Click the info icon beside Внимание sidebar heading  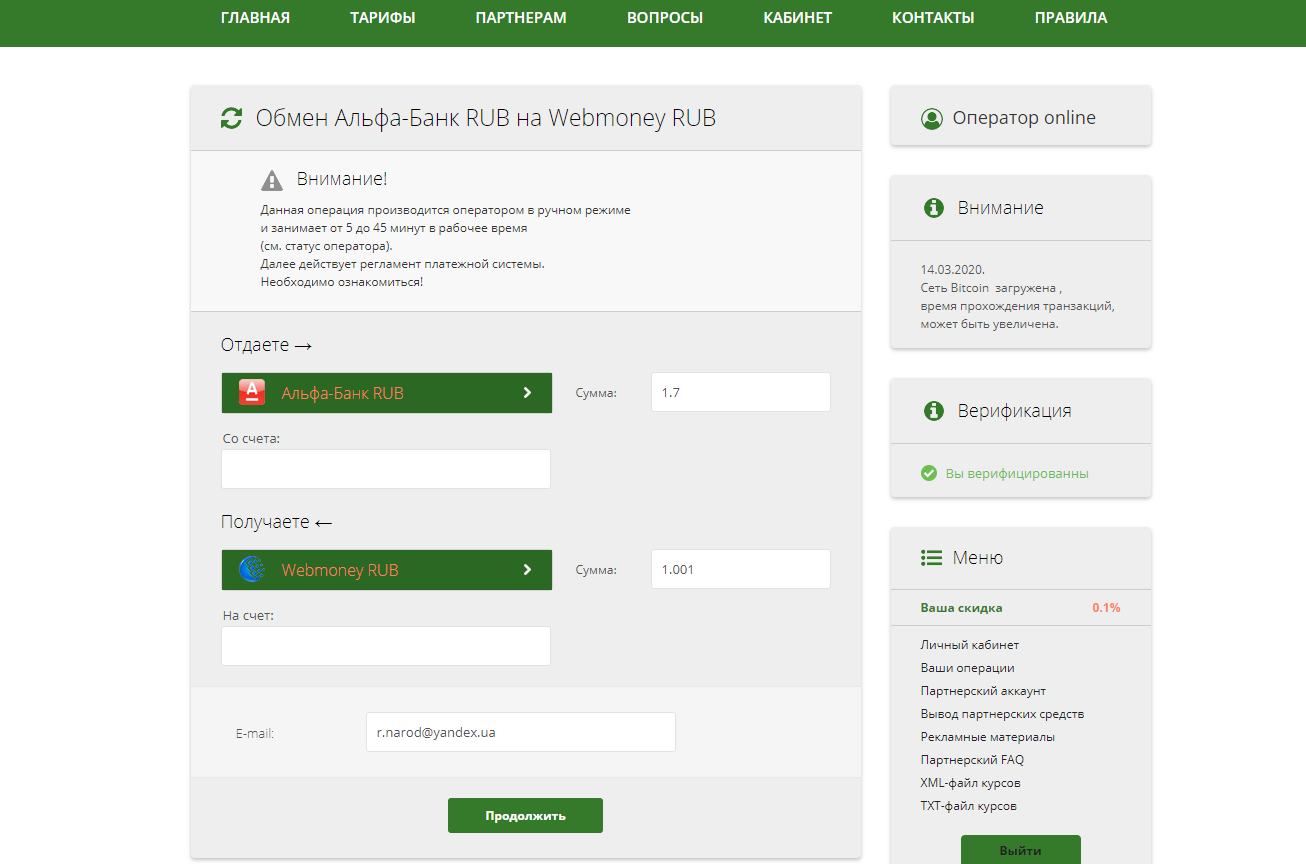(x=934, y=208)
